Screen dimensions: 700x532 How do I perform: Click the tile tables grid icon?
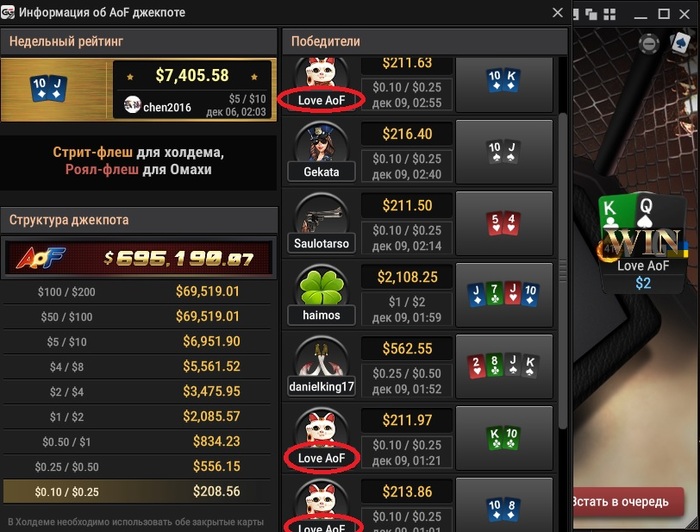(x=609, y=14)
